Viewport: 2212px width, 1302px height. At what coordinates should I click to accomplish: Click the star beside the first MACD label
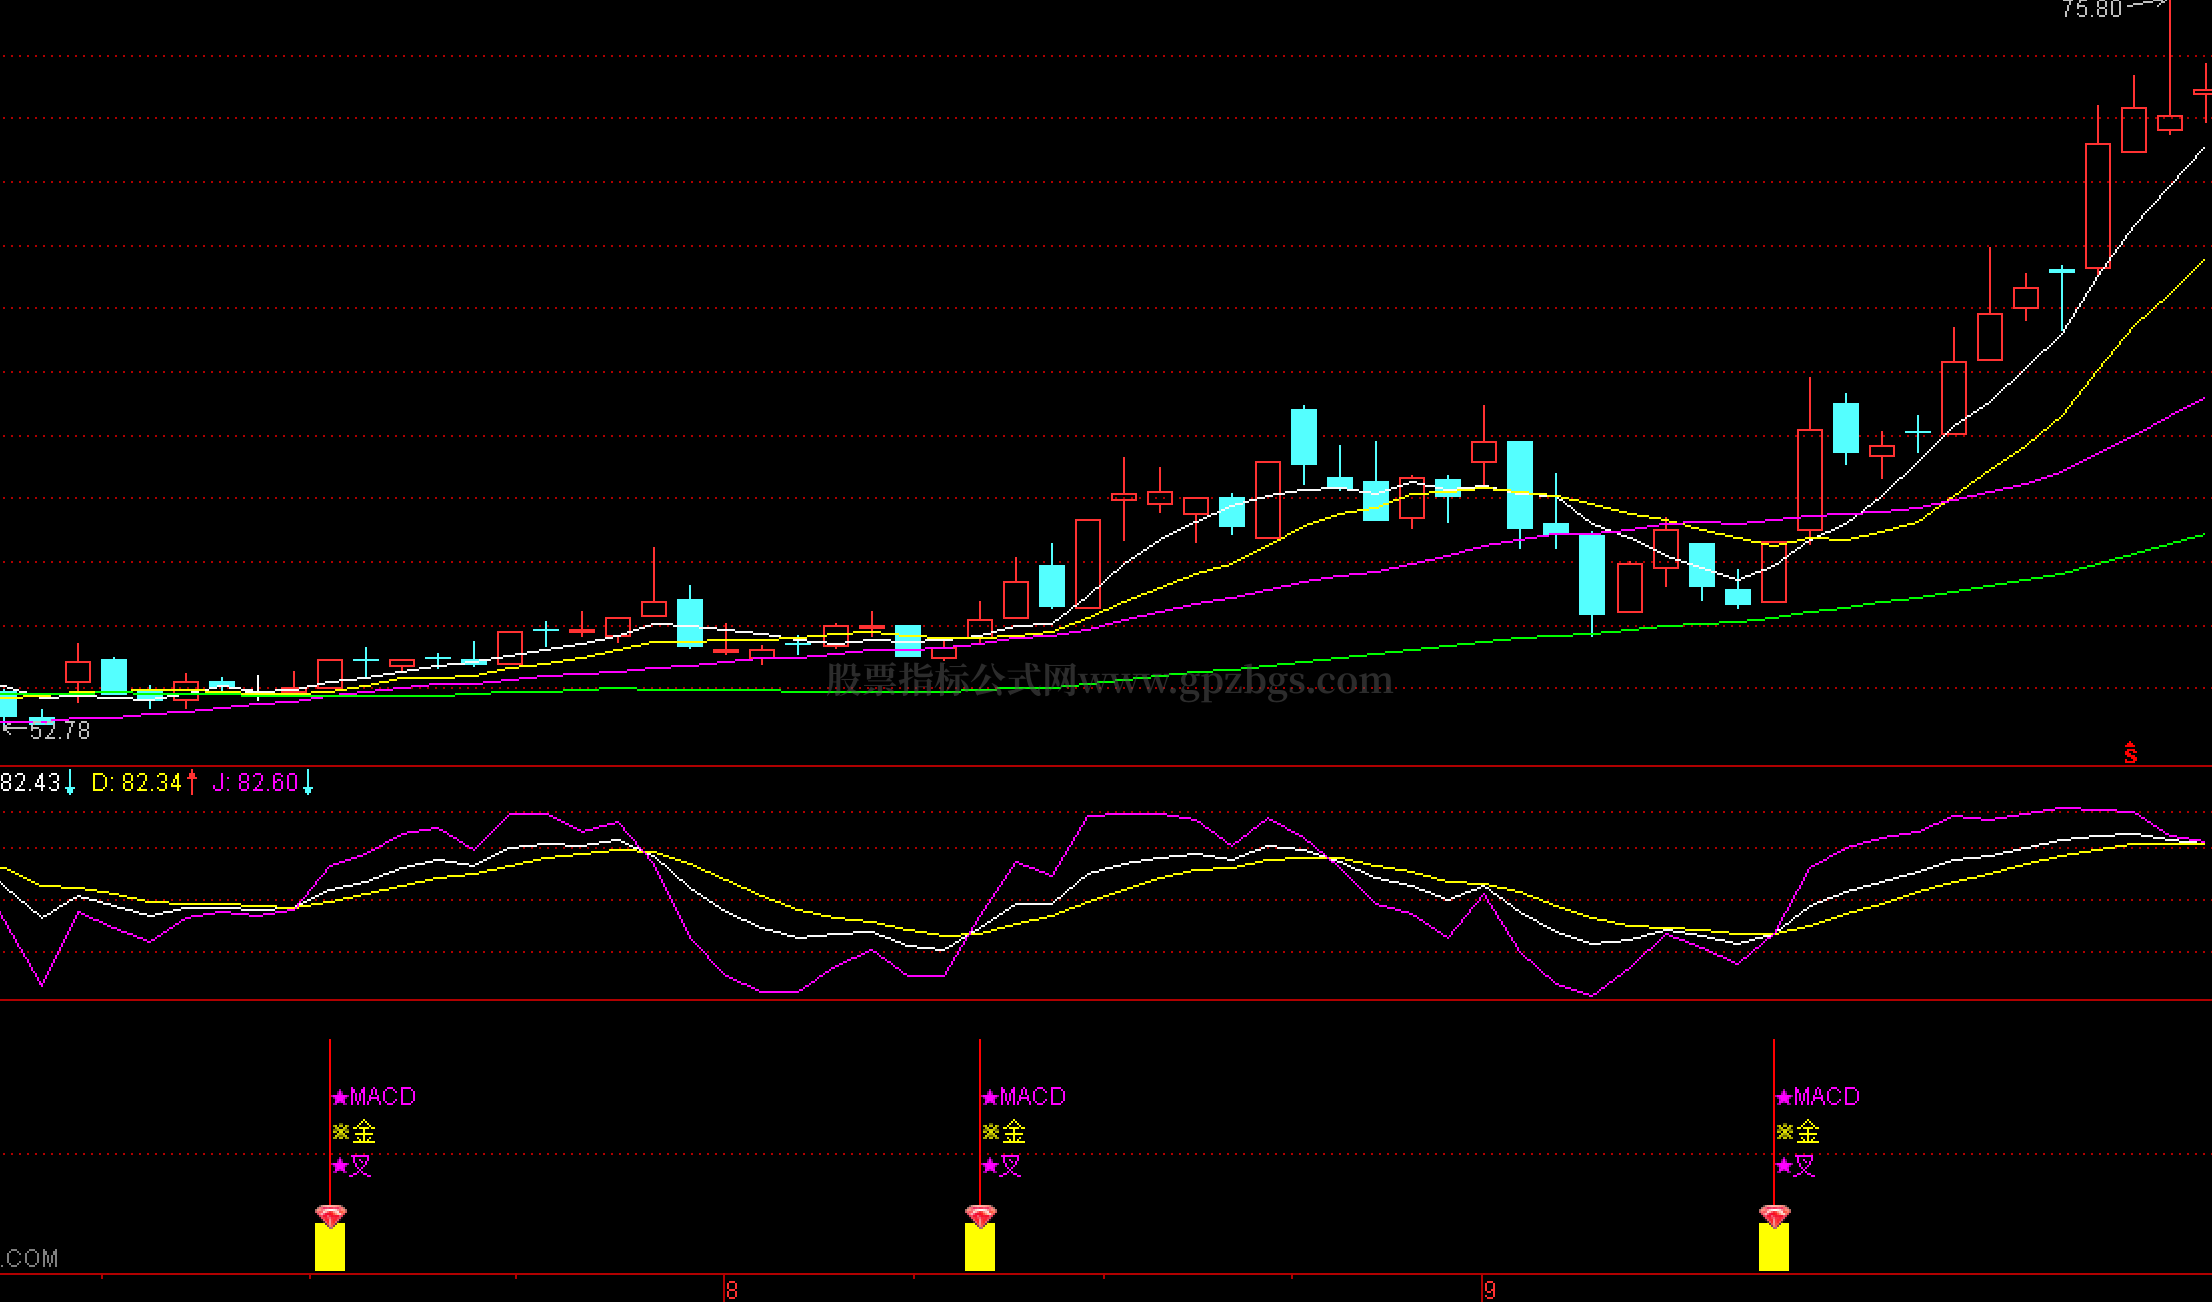pyautogui.click(x=340, y=1097)
